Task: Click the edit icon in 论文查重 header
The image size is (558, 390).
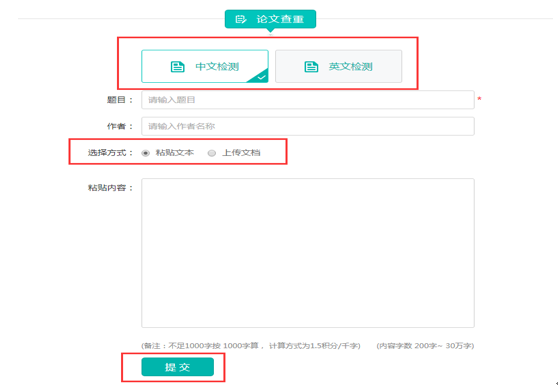Action: point(241,19)
